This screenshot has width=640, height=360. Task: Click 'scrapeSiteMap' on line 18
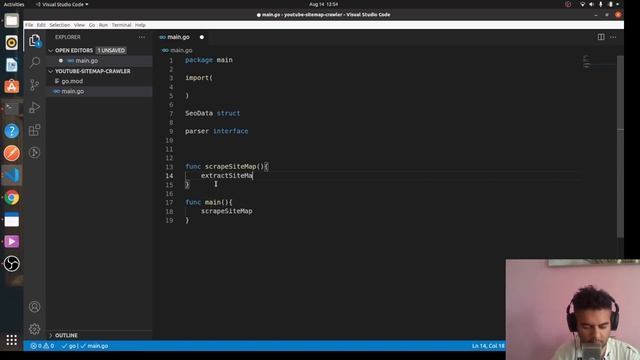[227, 211]
